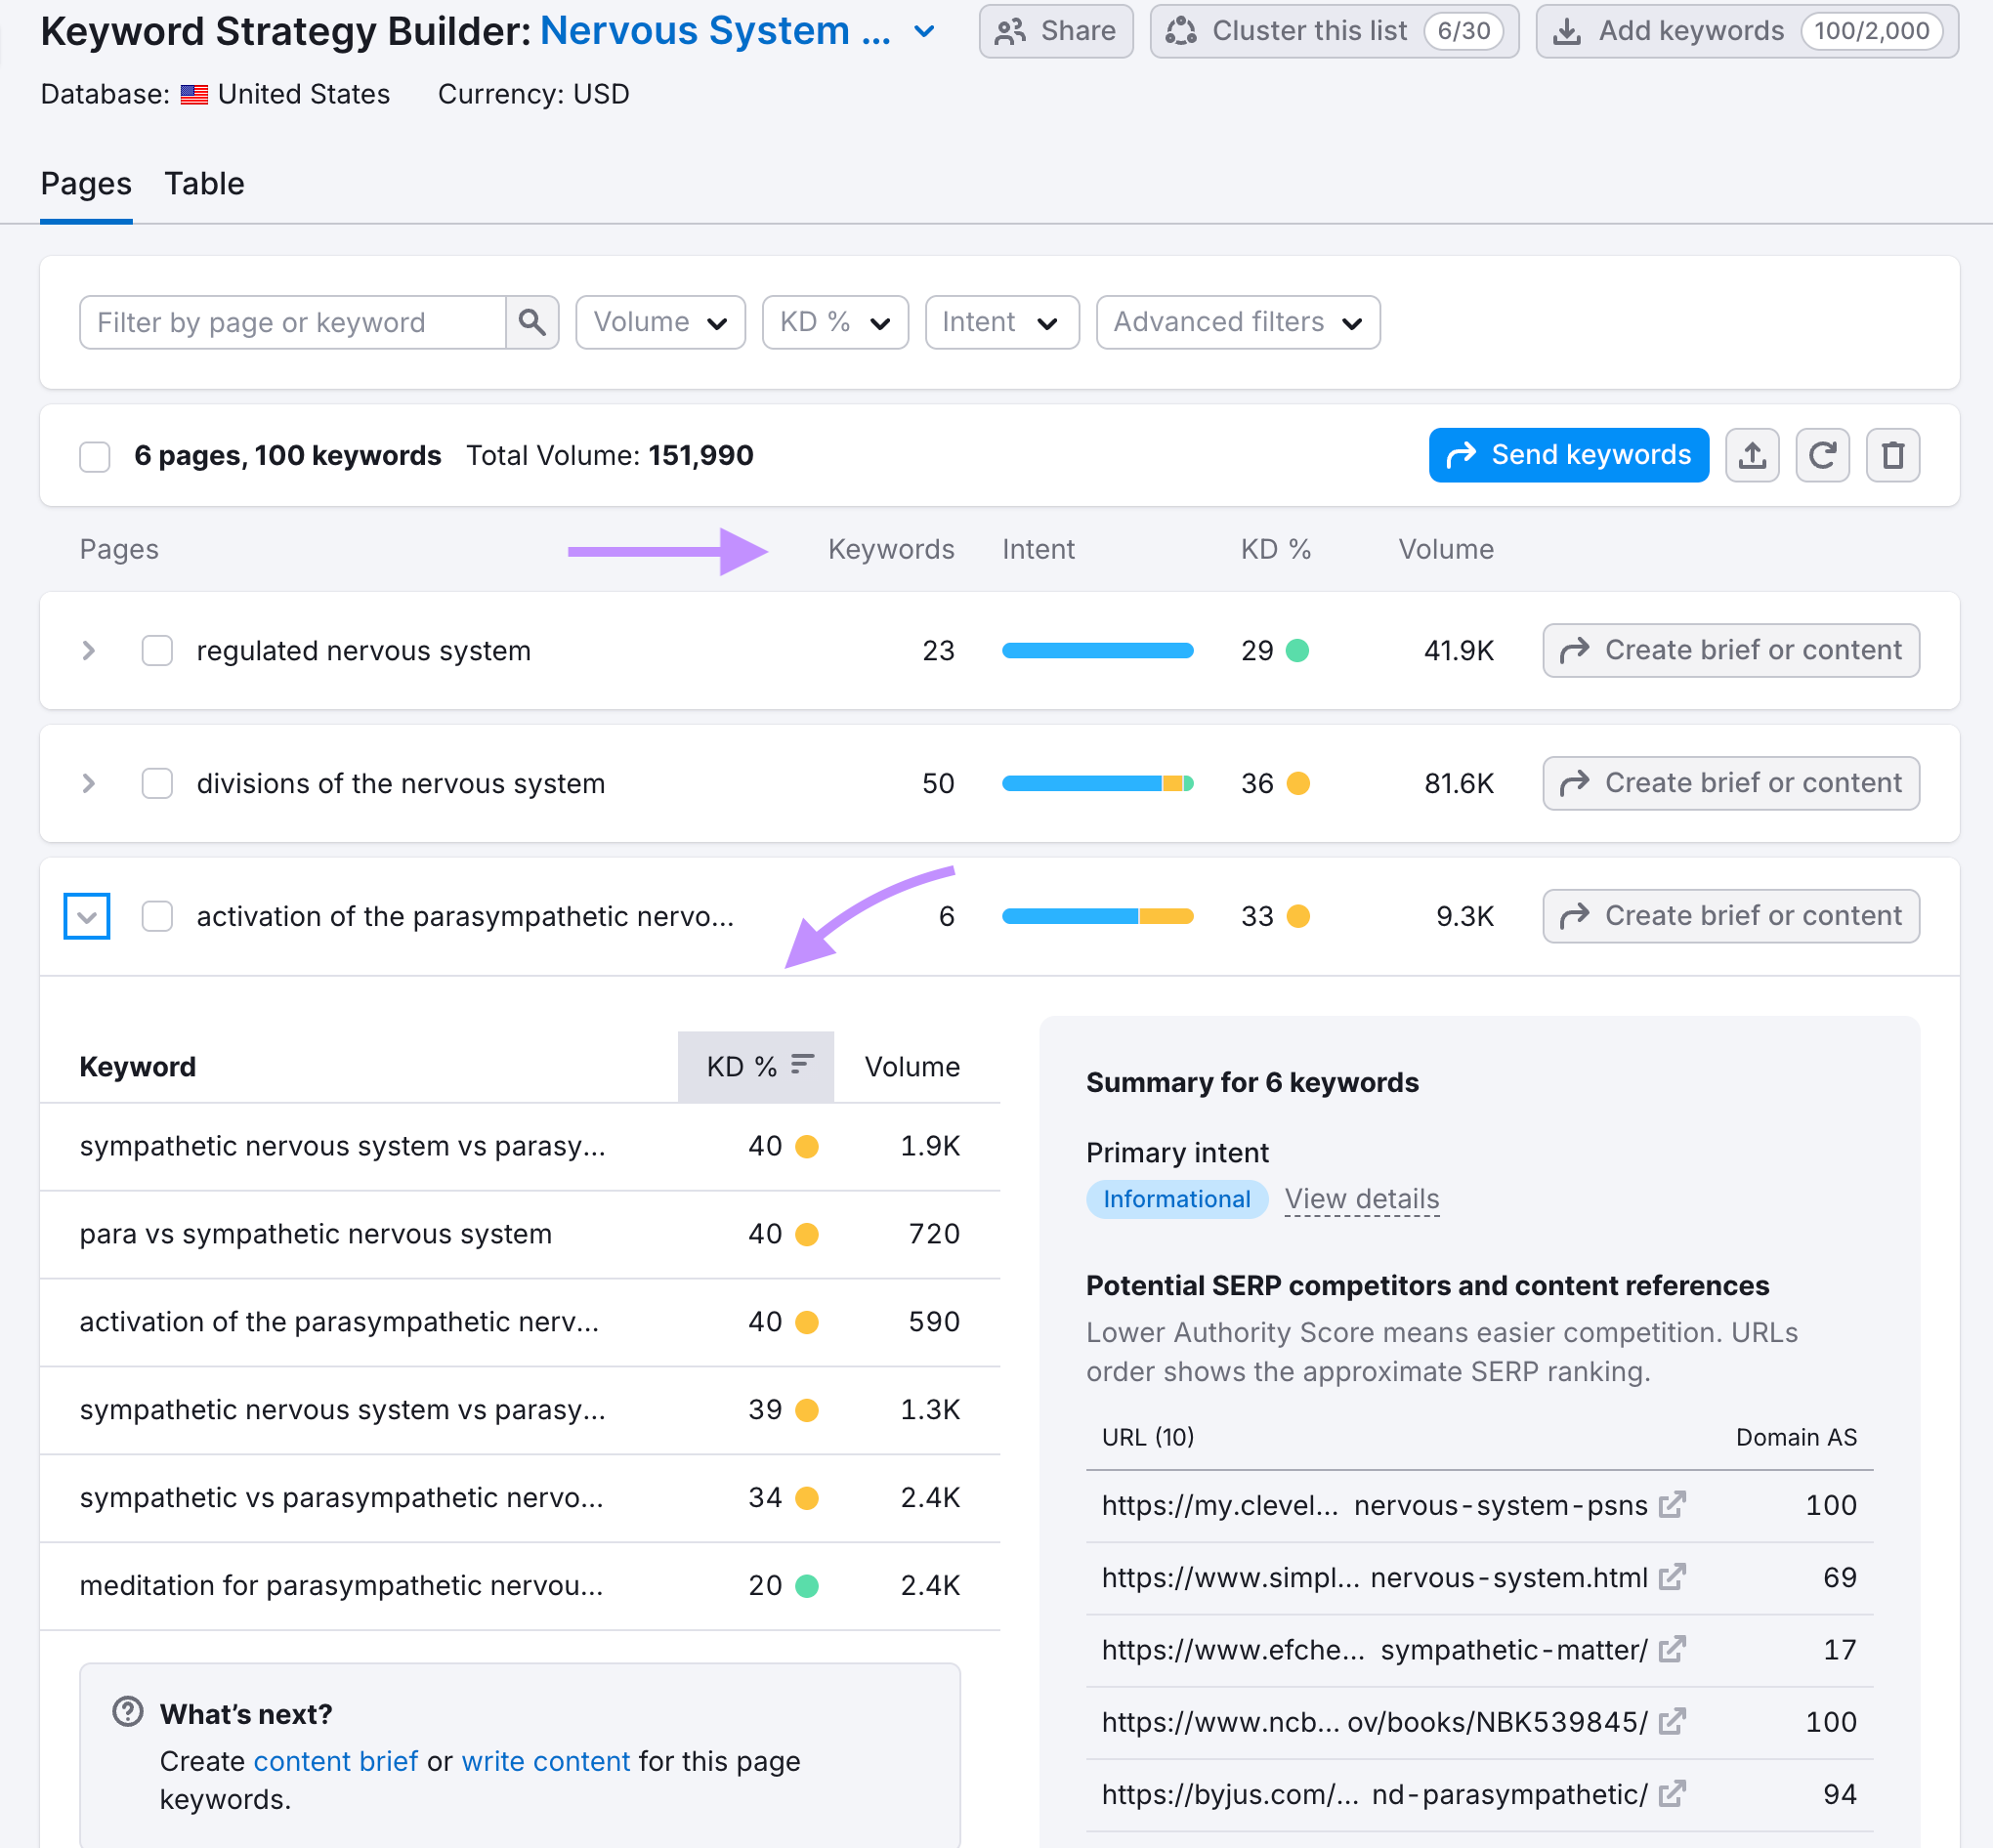1993x1848 pixels.
Task: Switch to the Pages tab
Action: [86, 184]
